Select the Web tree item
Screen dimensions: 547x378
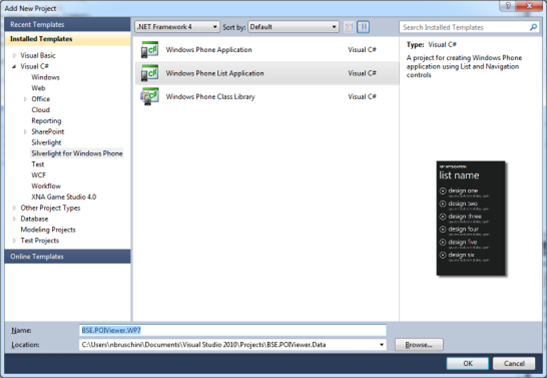coord(38,88)
